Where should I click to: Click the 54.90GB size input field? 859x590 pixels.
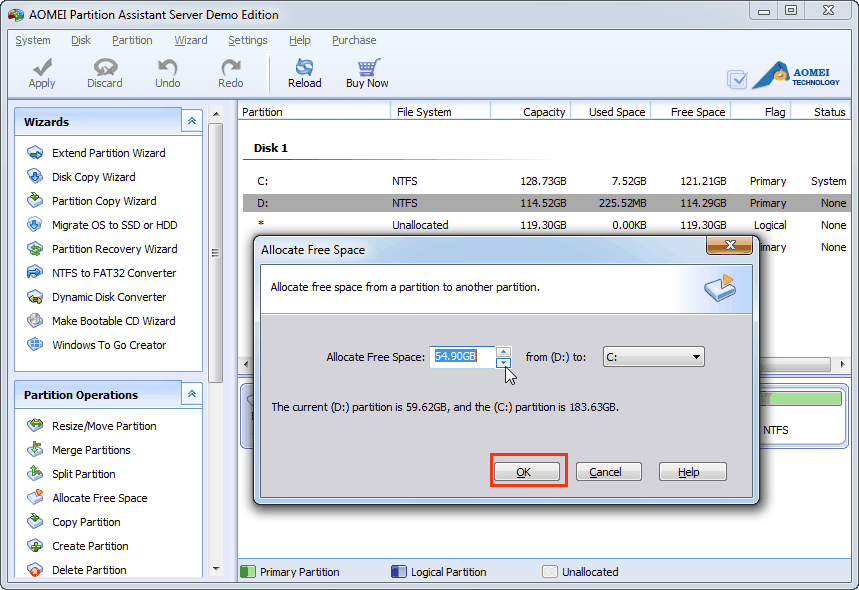click(462, 357)
